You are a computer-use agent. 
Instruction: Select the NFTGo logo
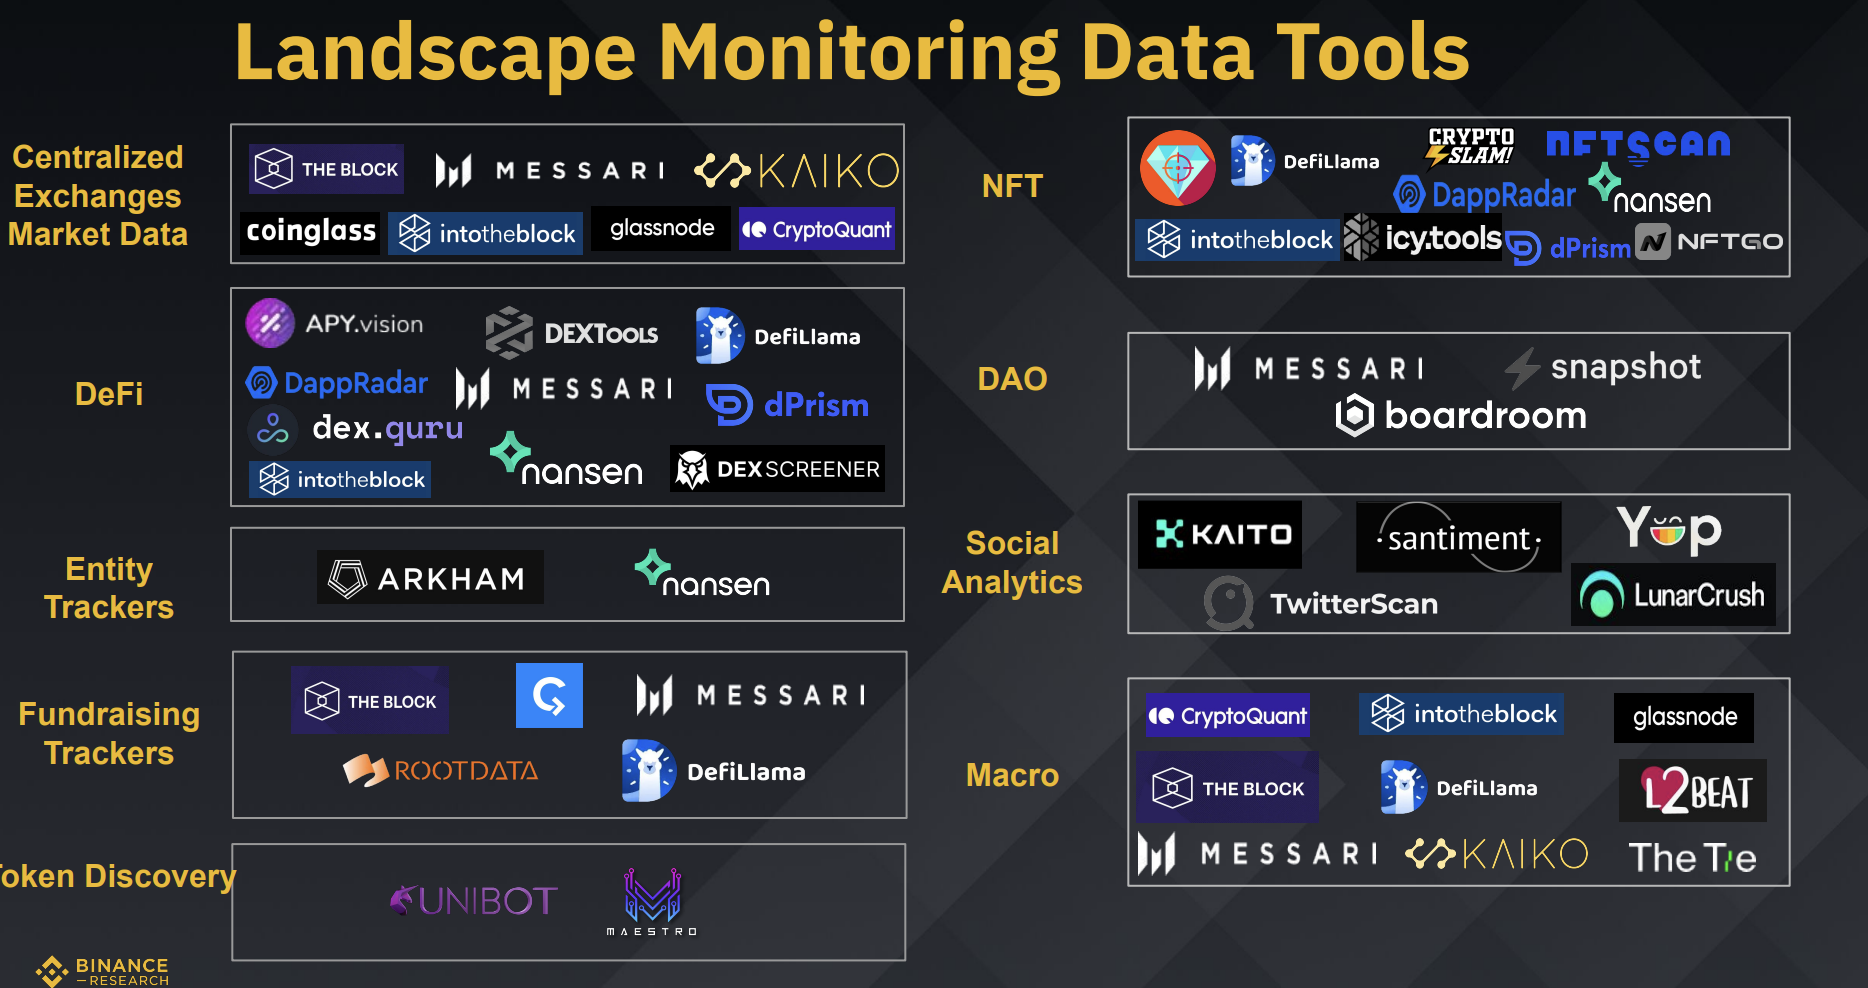tap(1709, 241)
